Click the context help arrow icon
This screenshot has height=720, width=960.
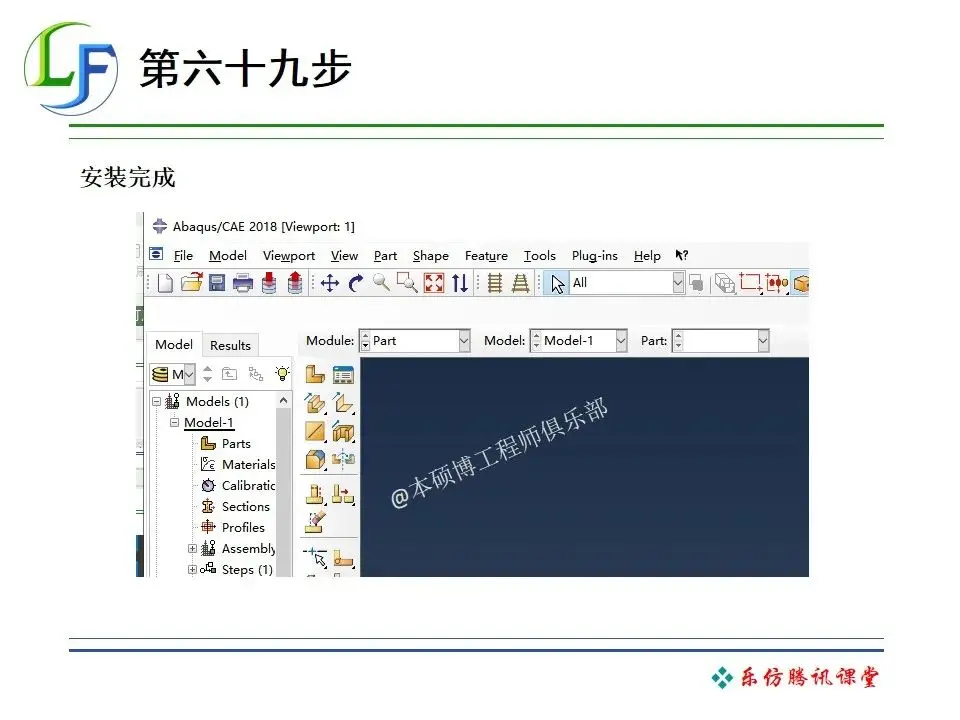[x=681, y=255]
